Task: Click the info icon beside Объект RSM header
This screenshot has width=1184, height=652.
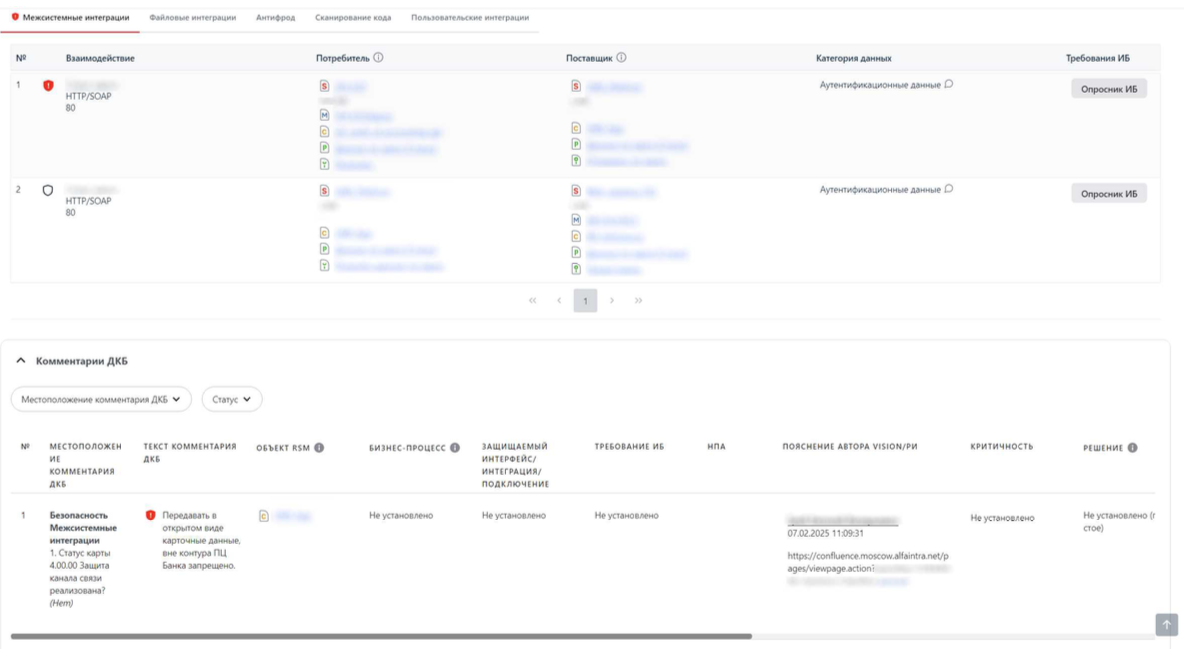Action: pos(319,448)
